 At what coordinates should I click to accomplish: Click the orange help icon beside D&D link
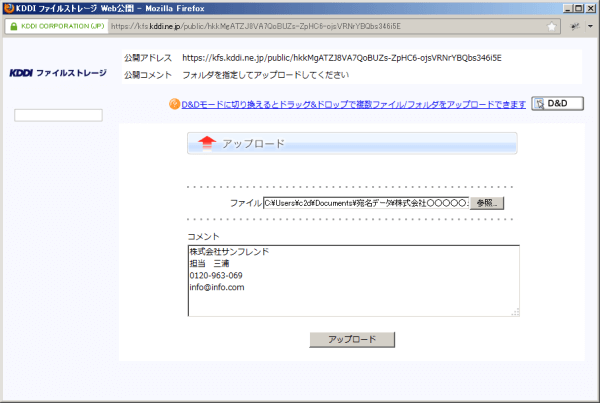pyautogui.click(x=174, y=103)
